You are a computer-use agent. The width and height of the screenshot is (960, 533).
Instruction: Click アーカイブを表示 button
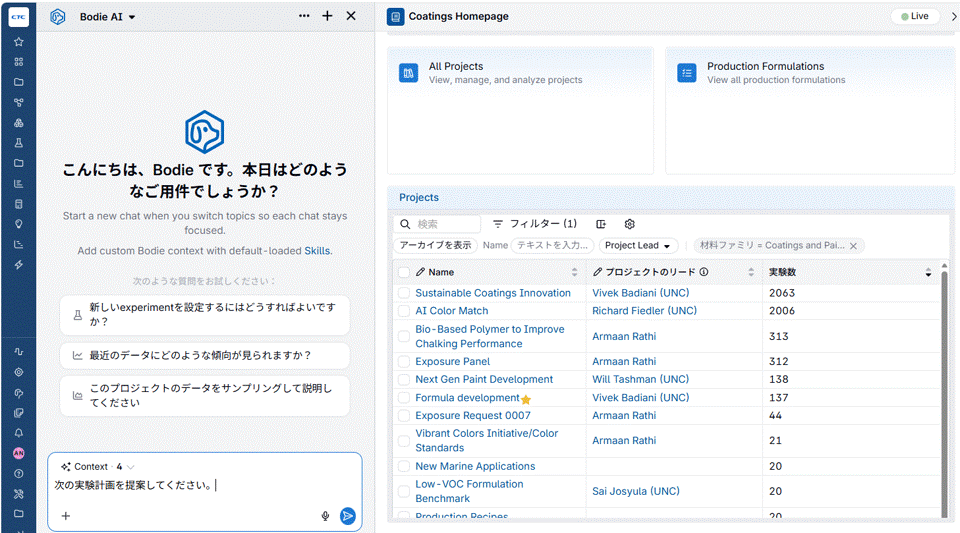[x=435, y=245]
